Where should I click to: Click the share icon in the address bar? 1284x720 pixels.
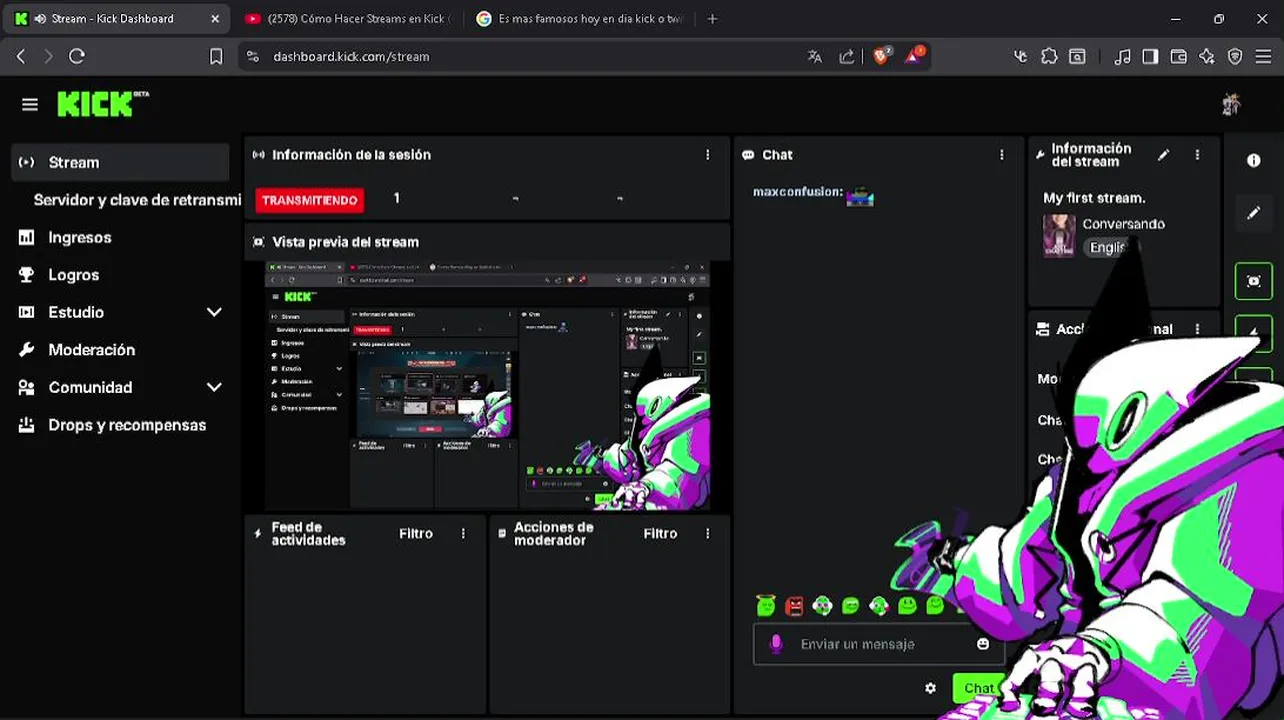(847, 57)
